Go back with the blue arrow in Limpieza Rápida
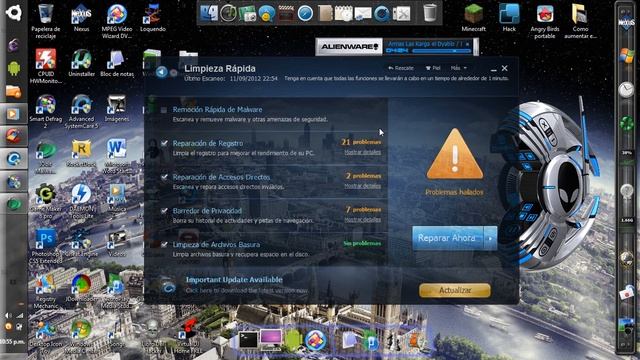This screenshot has height=360, width=640. [162, 72]
